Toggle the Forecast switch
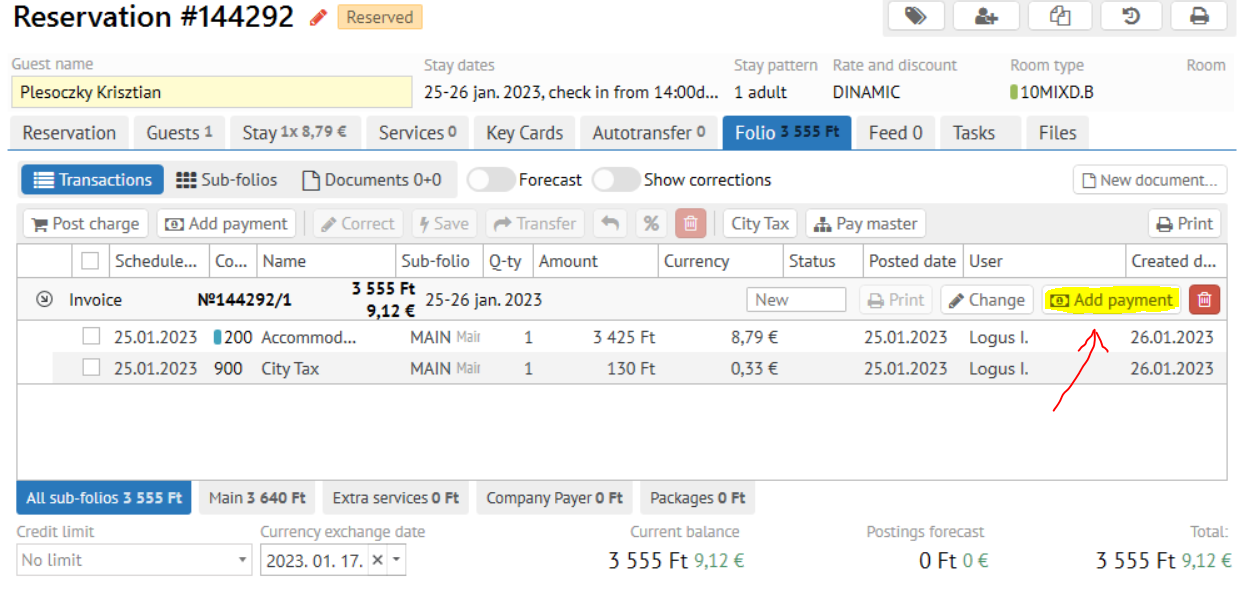This screenshot has height=597, width=1244. (490, 180)
